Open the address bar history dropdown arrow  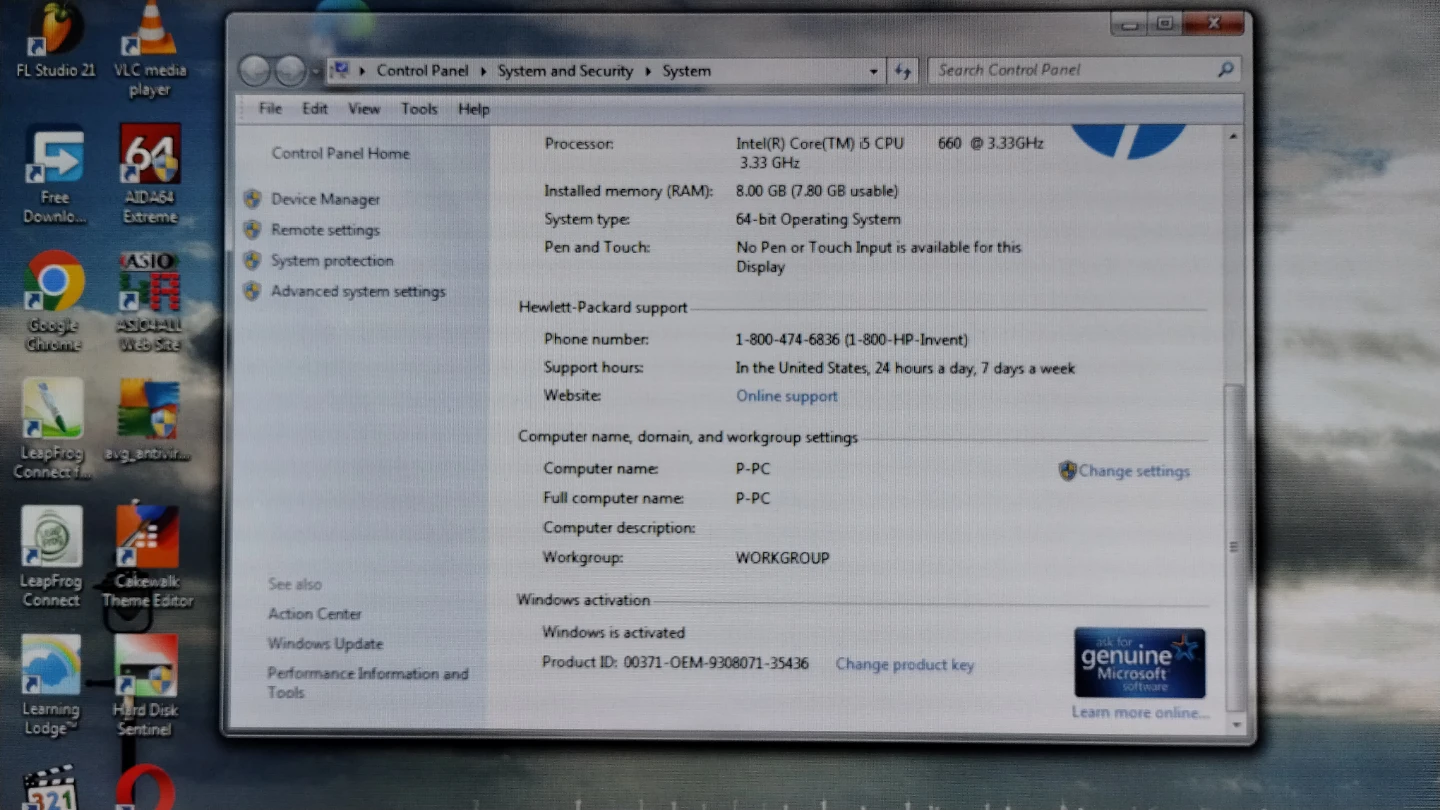point(873,72)
